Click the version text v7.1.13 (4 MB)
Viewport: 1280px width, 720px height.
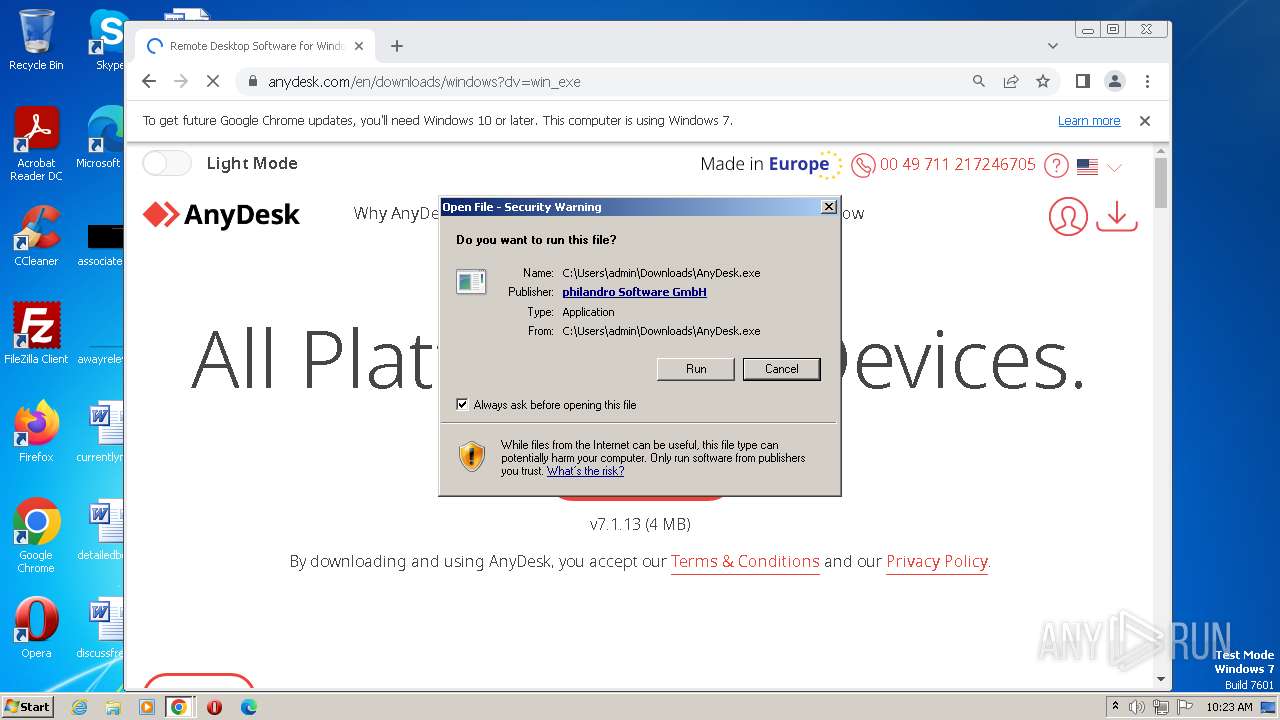click(x=640, y=524)
